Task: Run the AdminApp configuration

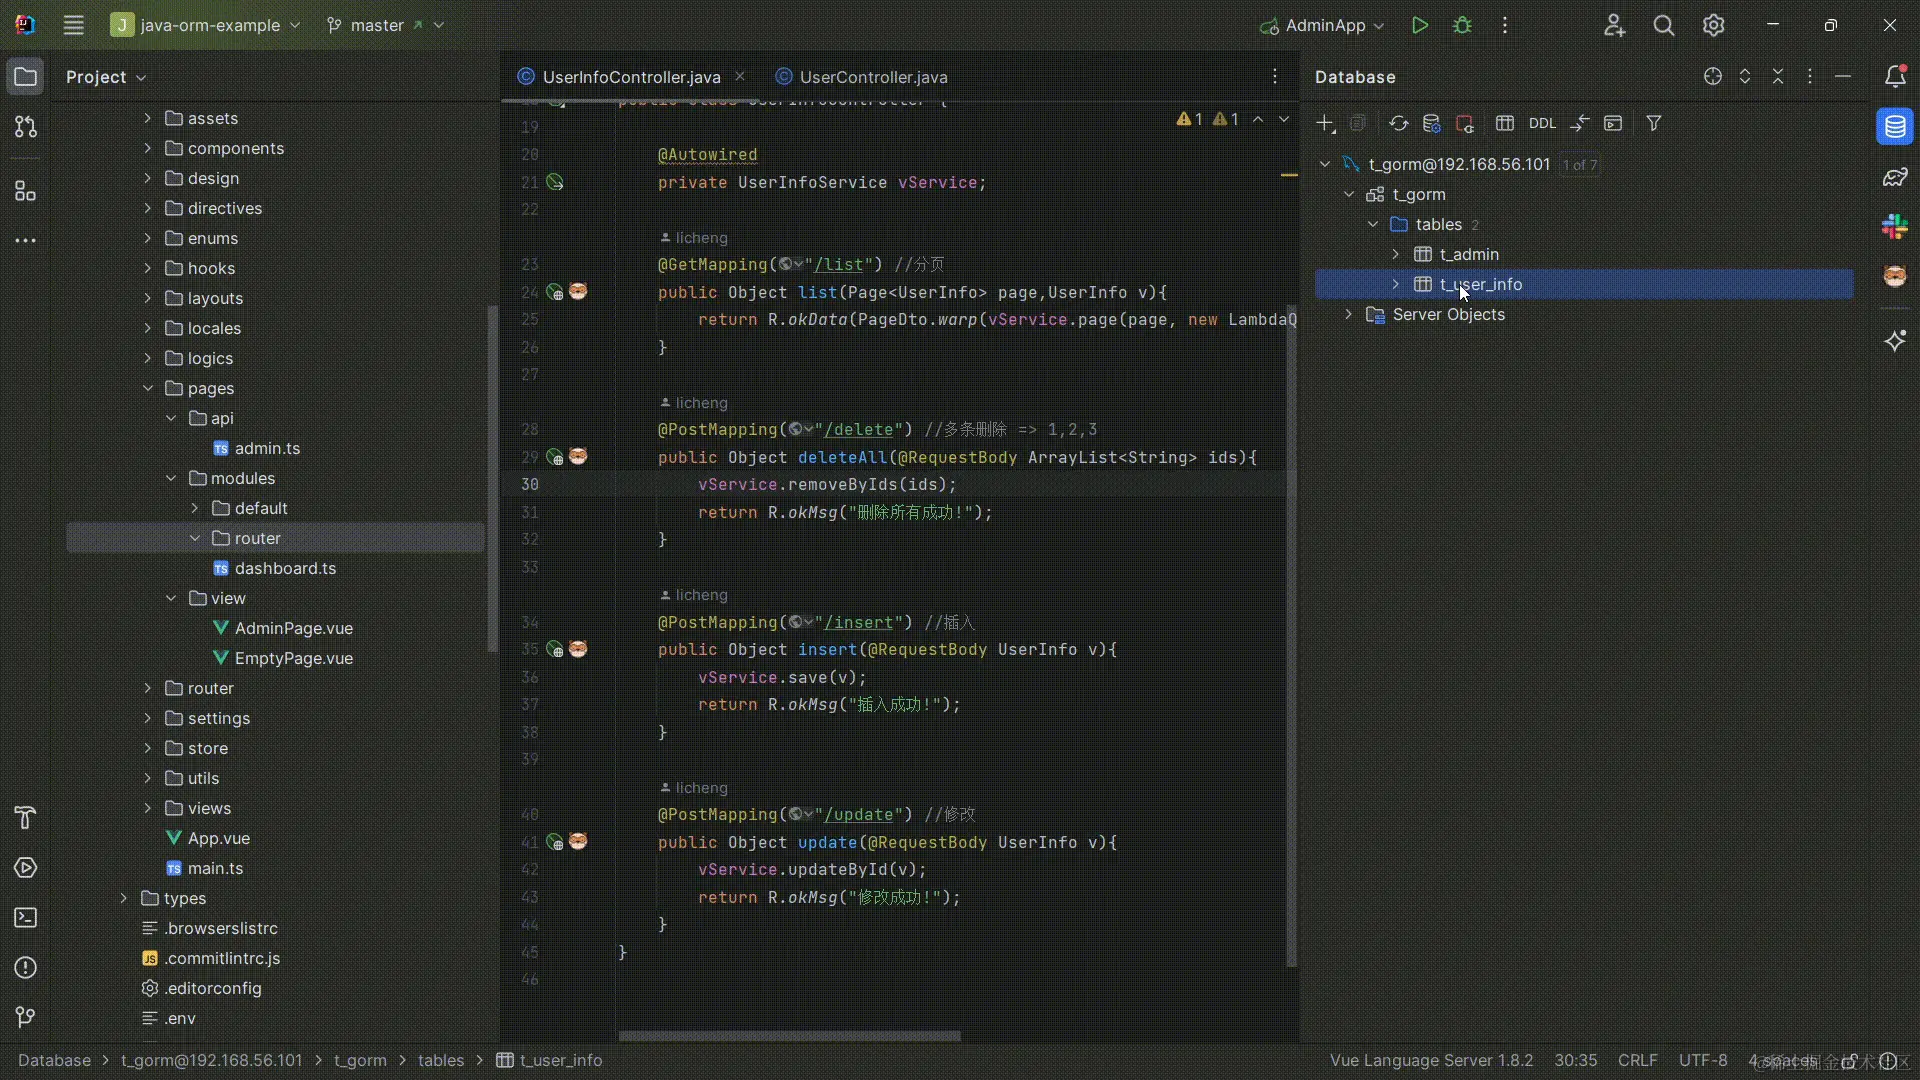Action: (x=1421, y=25)
